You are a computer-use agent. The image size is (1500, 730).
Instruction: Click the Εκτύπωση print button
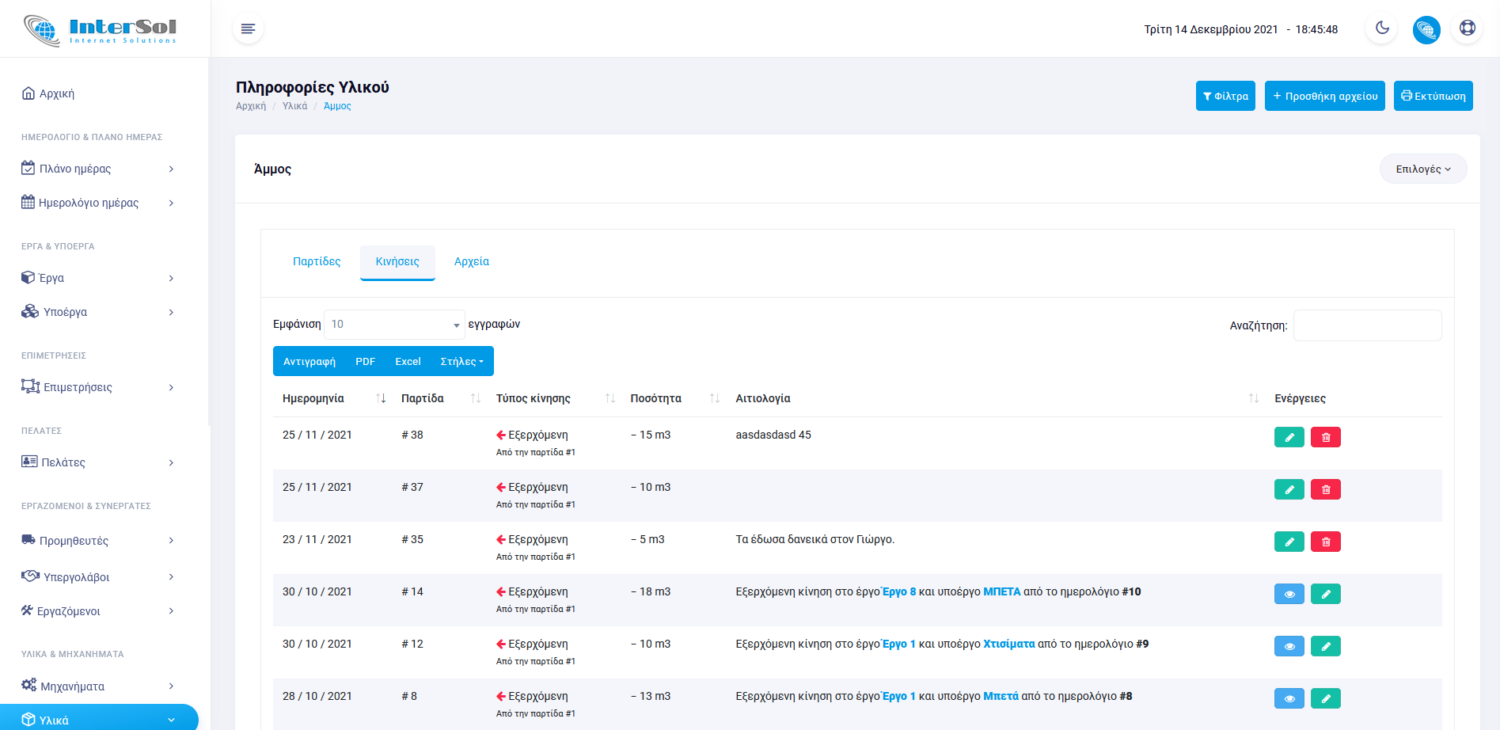pos(1433,96)
